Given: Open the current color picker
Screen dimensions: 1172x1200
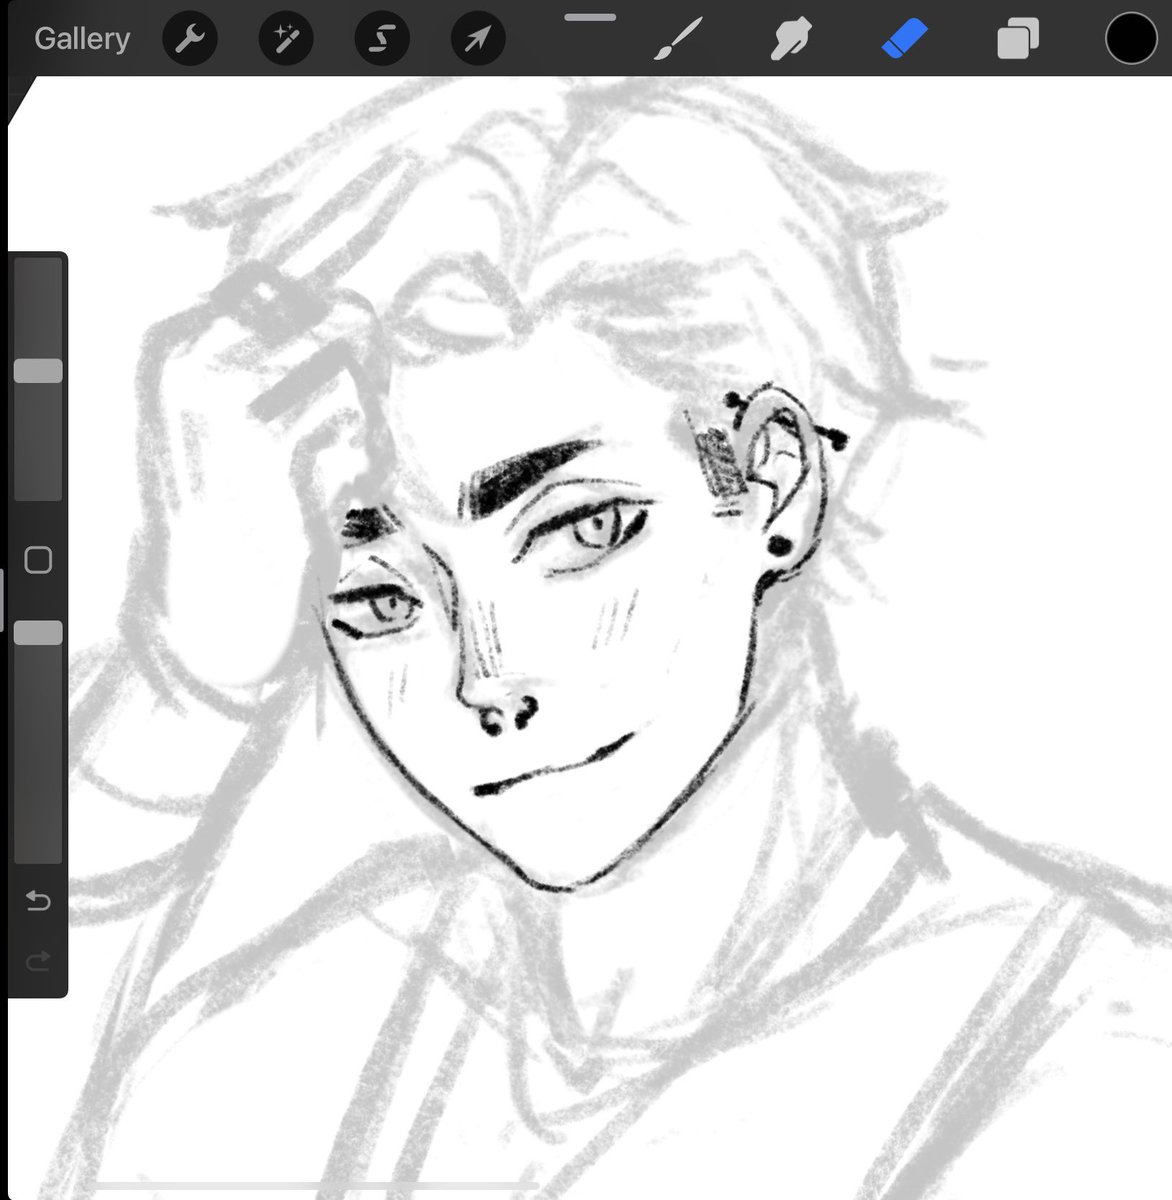Looking at the screenshot, I should click(x=1130, y=38).
